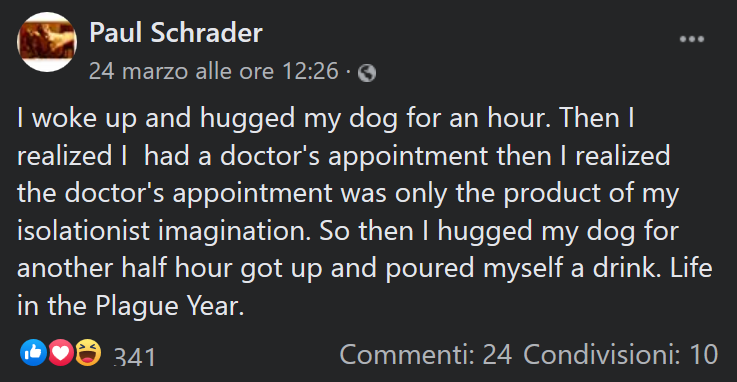Image resolution: width=737 pixels, height=382 pixels.
Task: Click the globe Public audience icon
Action: [x=367, y=73]
